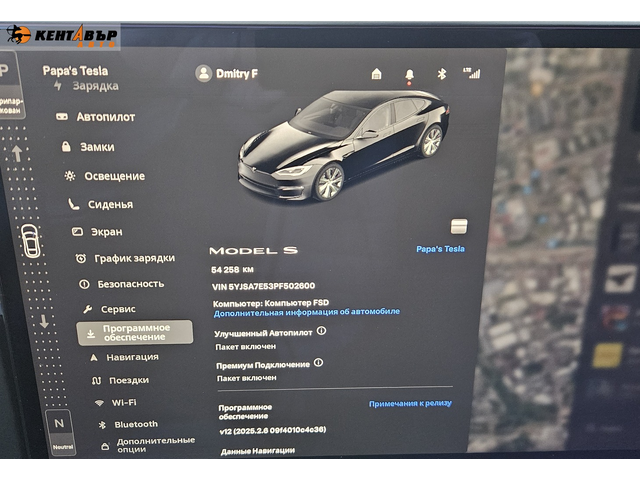Tap info icon beside Премиум Подключение
This screenshot has width=640, height=480.
point(318,362)
